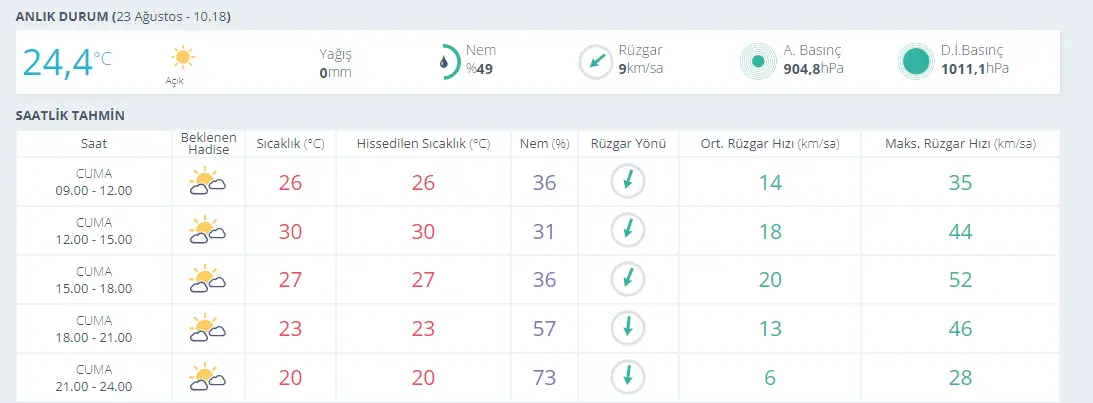
Task: Click the humidity droplet icon beside Nem
Action: click(445, 62)
